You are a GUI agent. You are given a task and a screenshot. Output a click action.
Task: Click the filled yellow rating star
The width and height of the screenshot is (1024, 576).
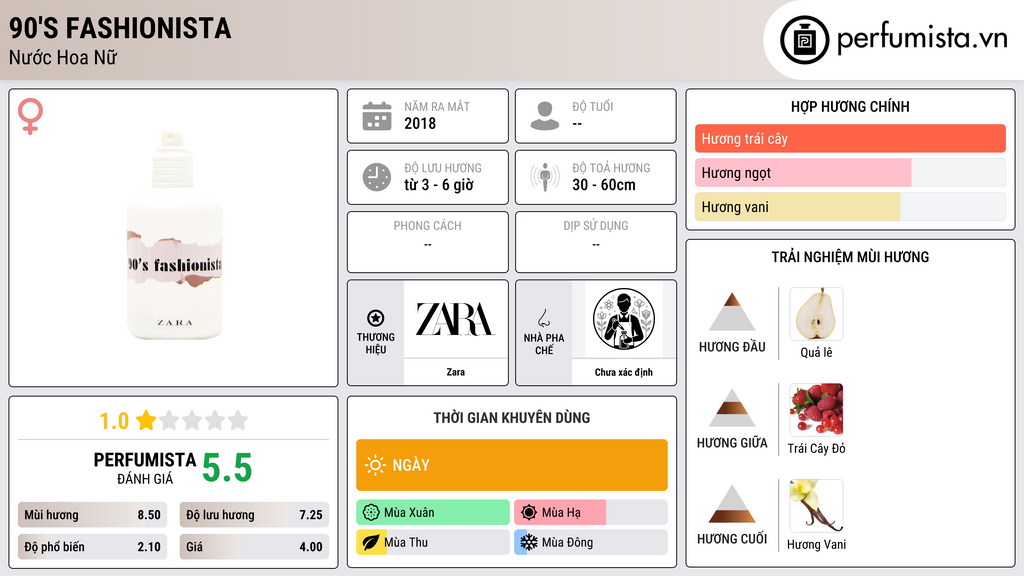click(x=146, y=420)
